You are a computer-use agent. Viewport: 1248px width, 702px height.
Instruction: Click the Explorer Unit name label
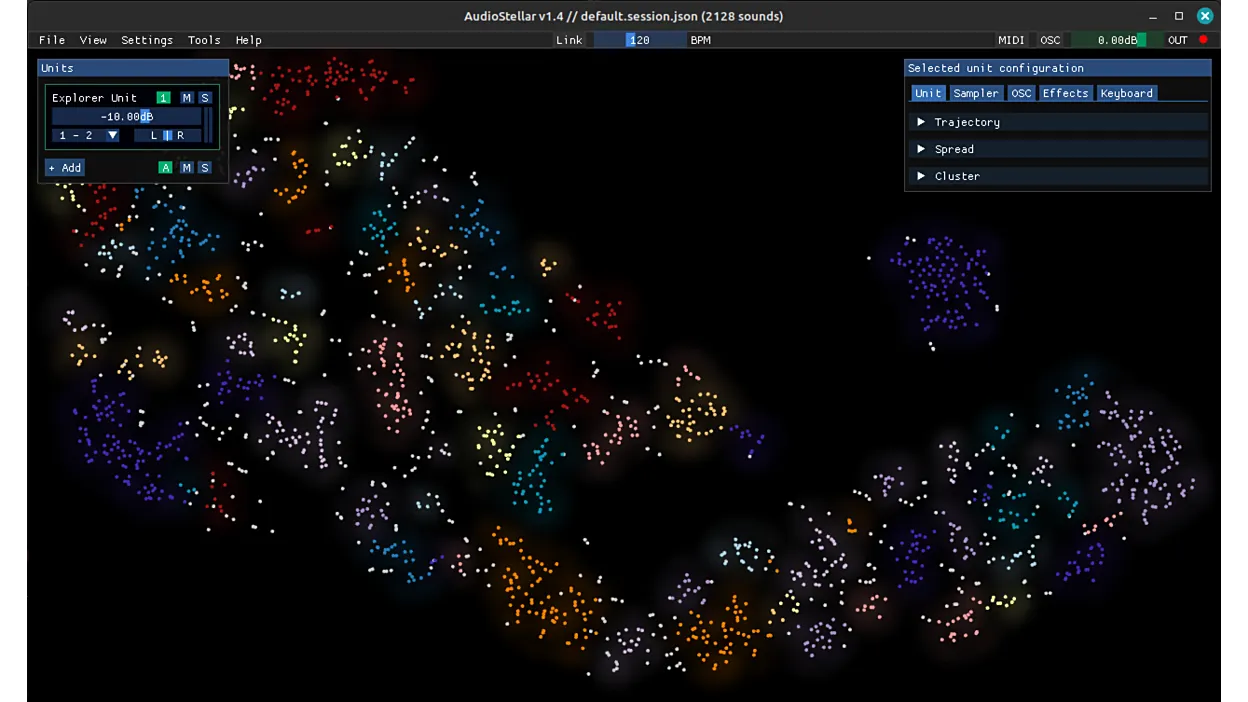pos(94,98)
